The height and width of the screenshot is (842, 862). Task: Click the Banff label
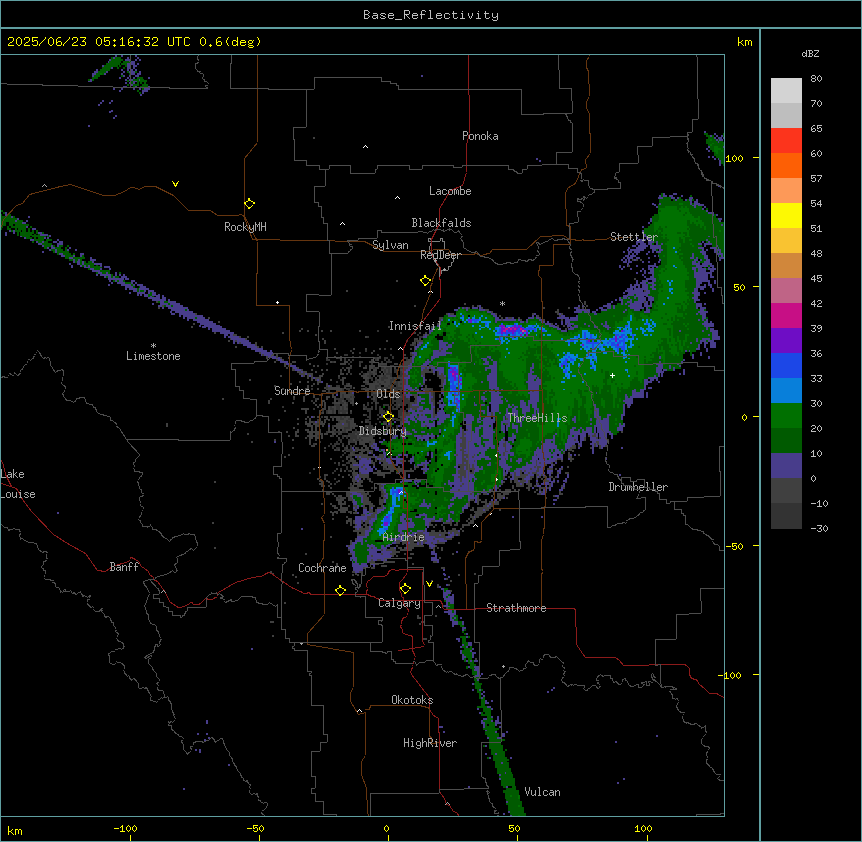click(x=124, y=567)
